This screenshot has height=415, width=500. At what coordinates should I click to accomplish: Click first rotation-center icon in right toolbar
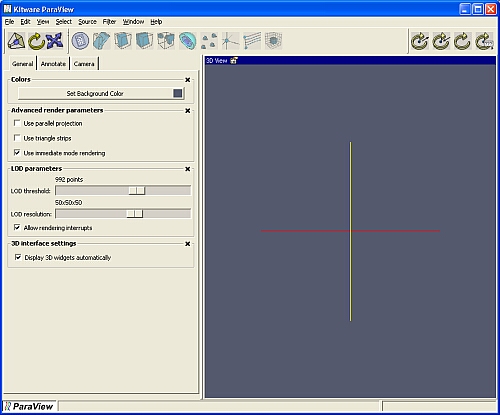point(420,41)
